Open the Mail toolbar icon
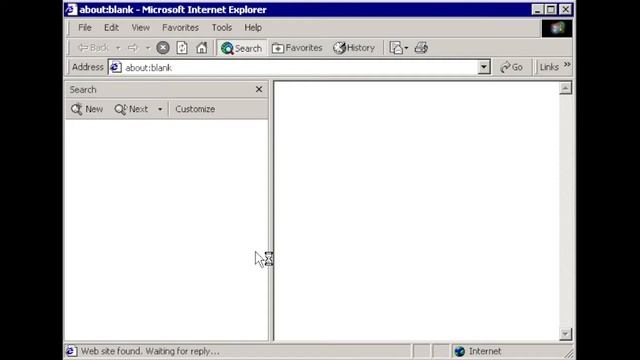 [x=396, y=48]
